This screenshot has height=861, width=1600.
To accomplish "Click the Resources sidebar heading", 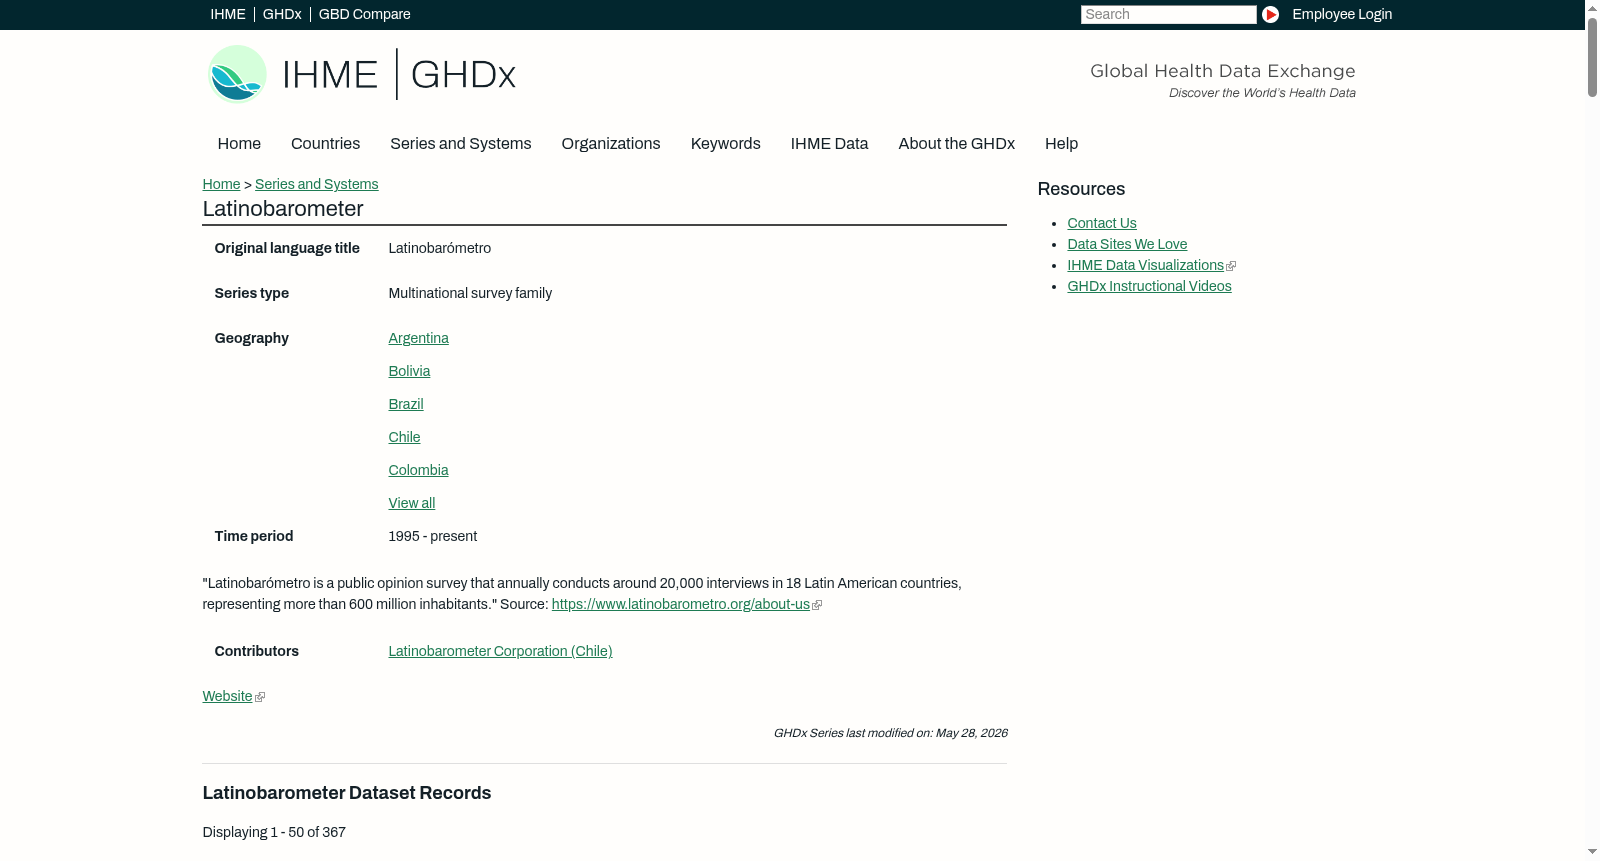I will [x=1081, y=189].
